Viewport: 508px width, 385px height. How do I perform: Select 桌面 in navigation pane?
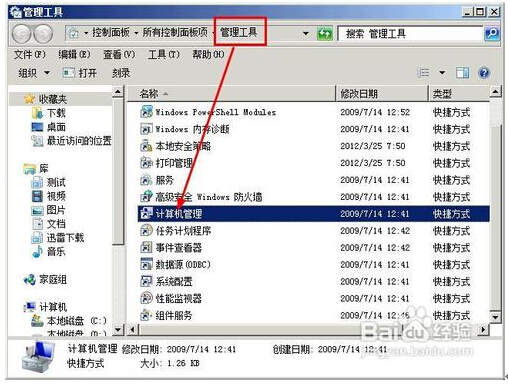coord(49,127)
